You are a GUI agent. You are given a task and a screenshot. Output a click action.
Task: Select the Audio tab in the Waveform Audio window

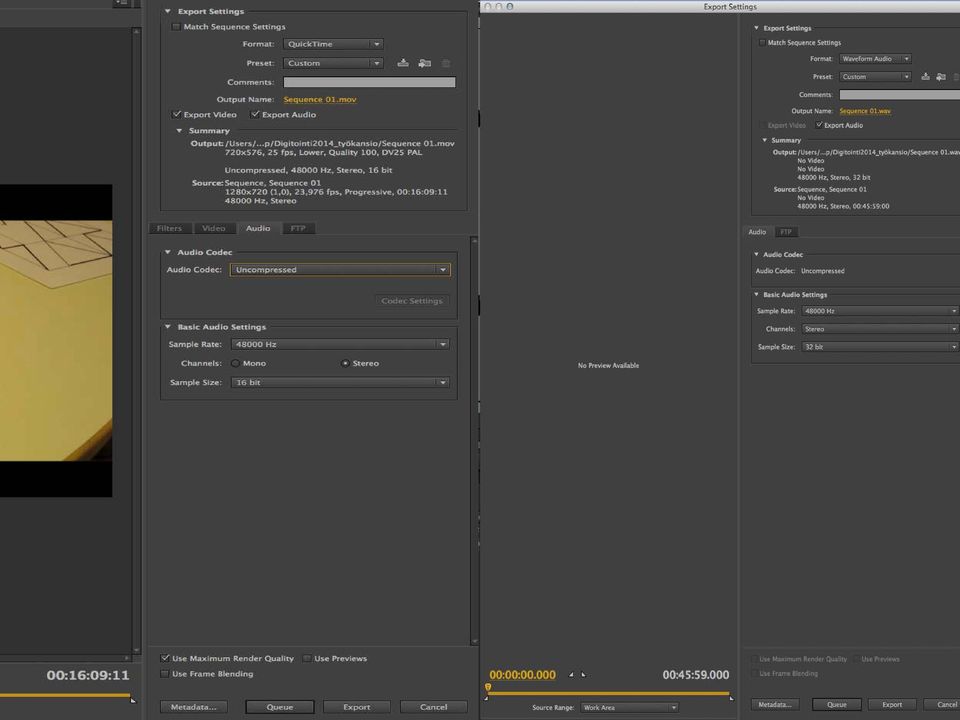pyautogui.click(x=757, y=232)
